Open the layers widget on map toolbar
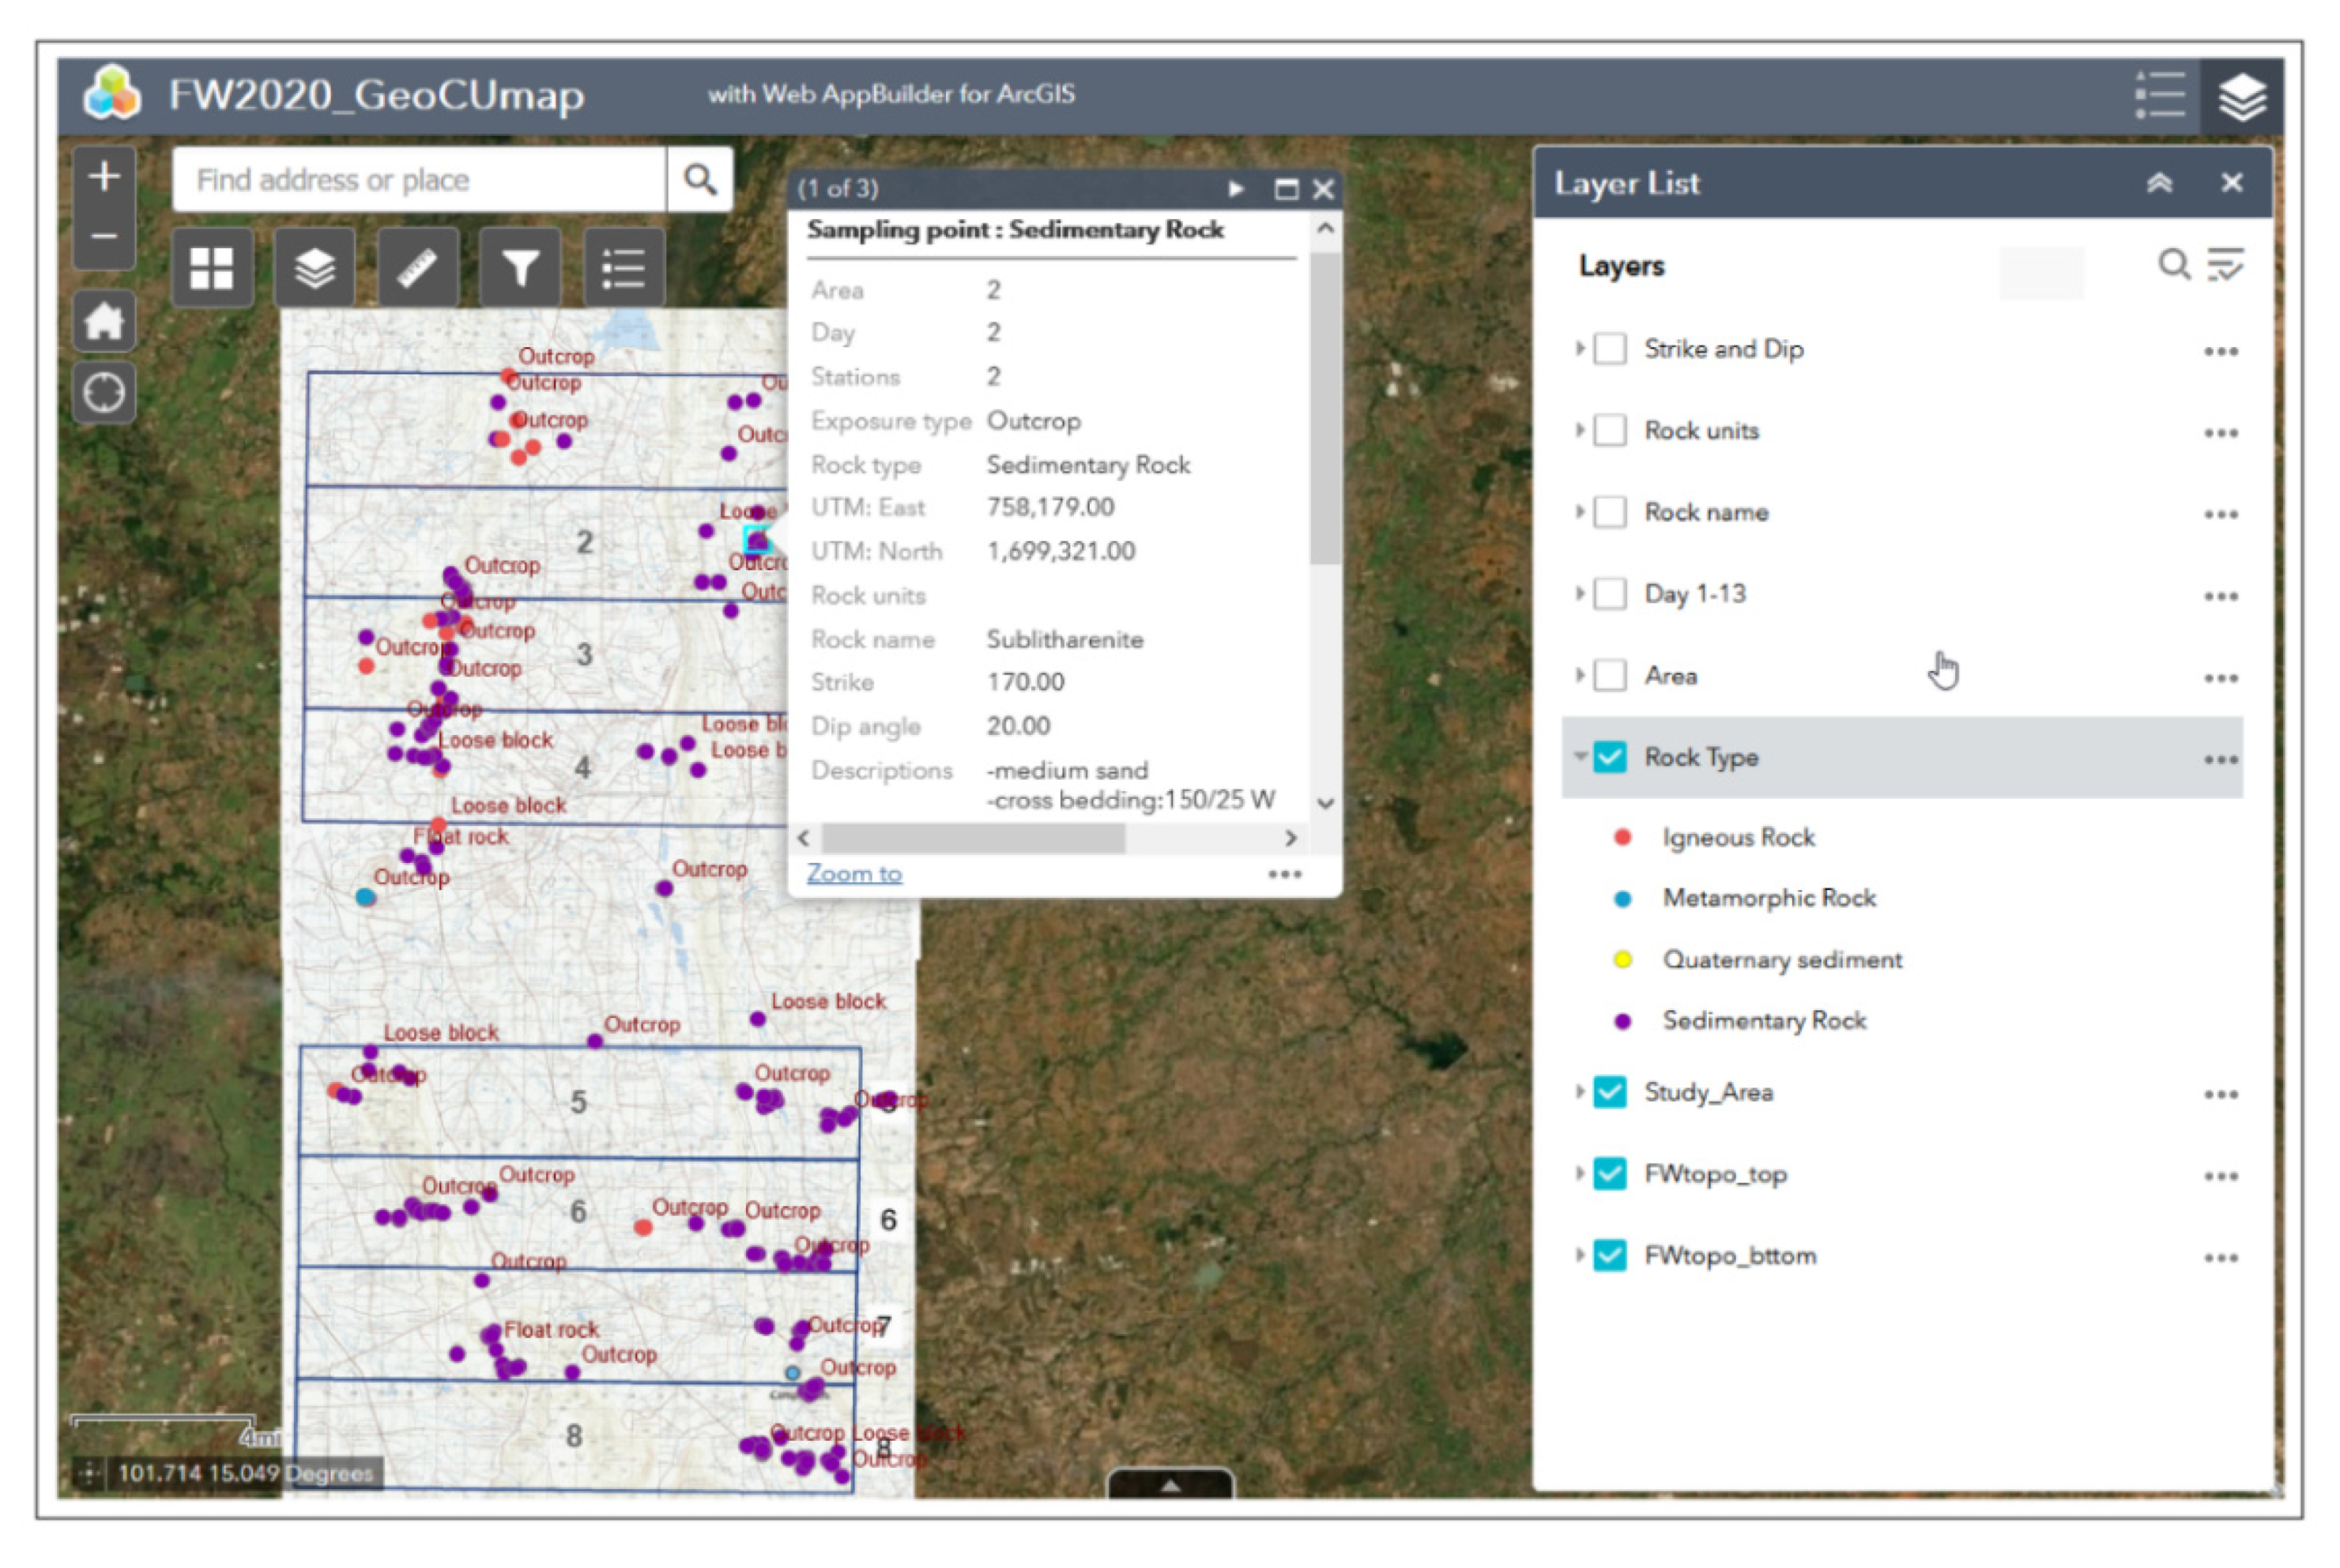The height and width of the screenshot is (1568, 2340). pos(314,268)
